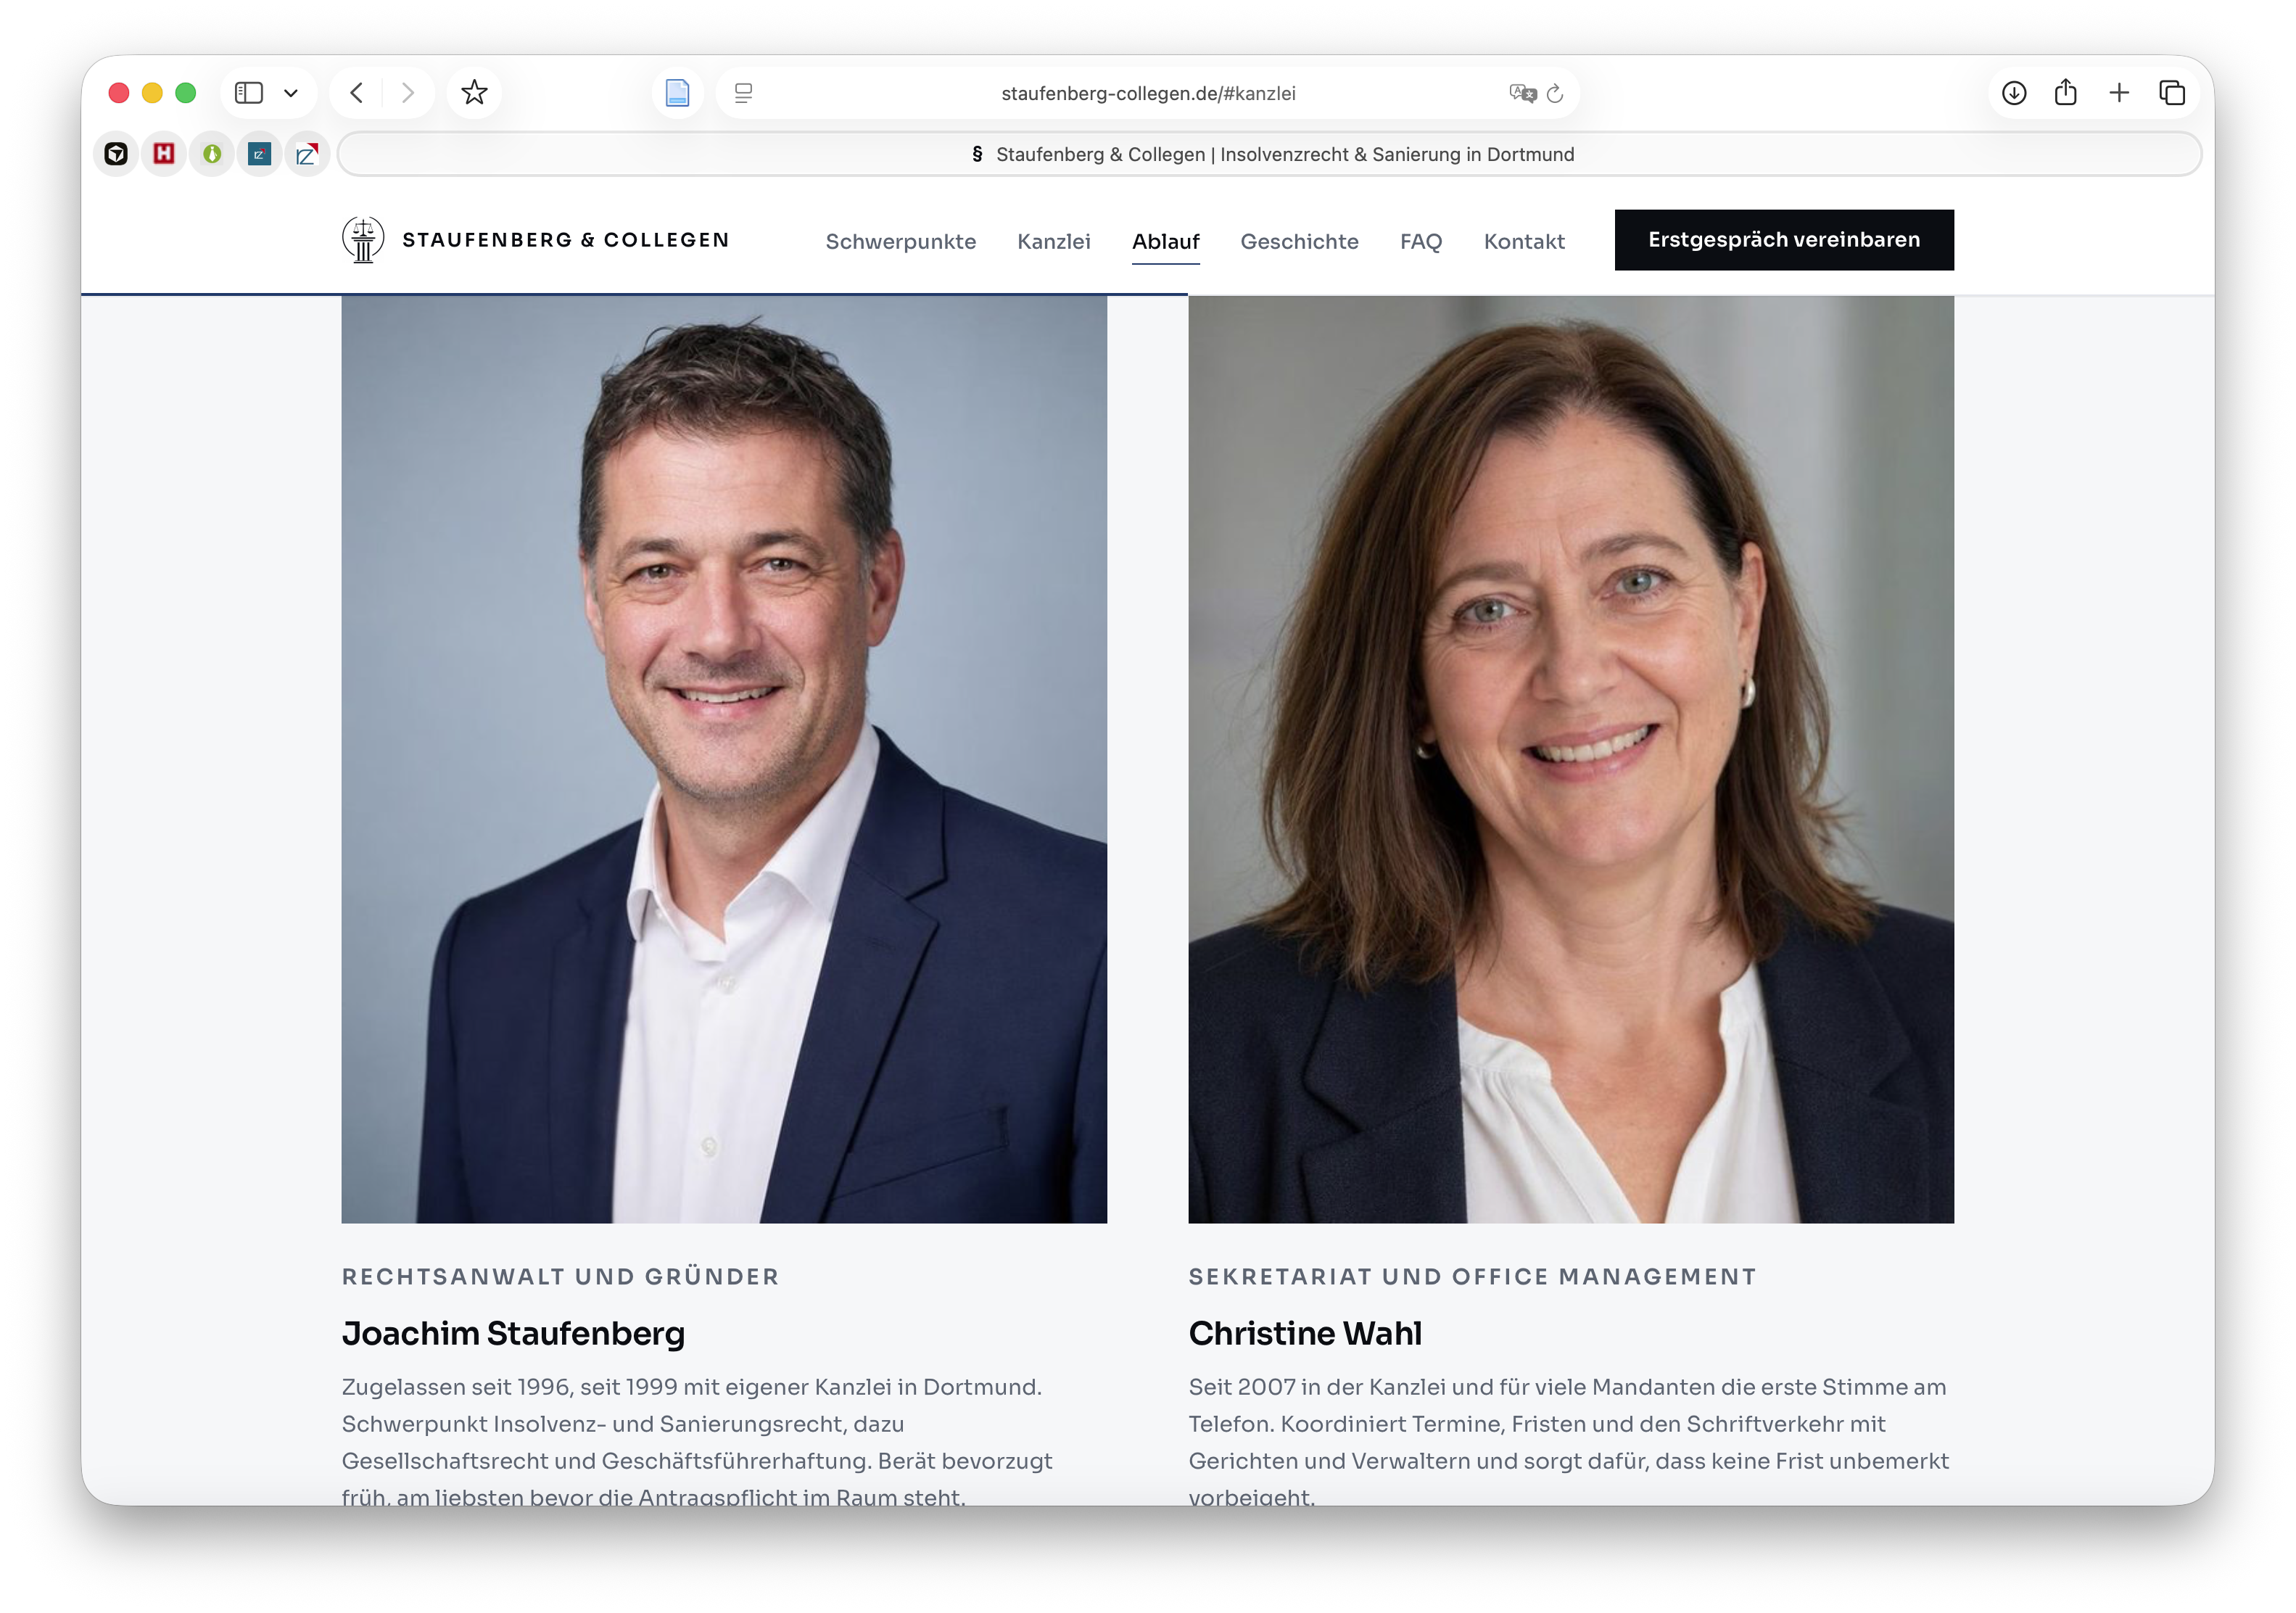This screenshot has width=2296, height=1613.
Task: Click the STAUFENBERG & COLLEGEN brand name
Action: (566, 240)
